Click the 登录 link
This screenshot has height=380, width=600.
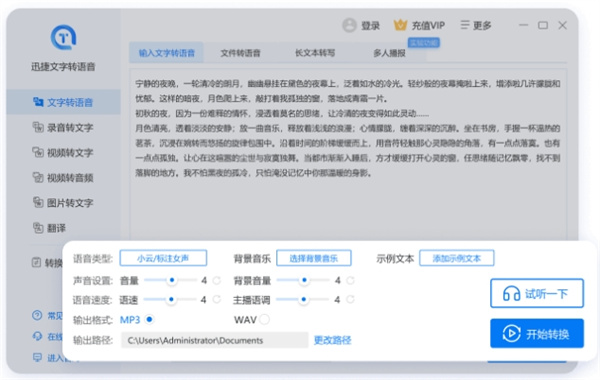coord(370,26)
